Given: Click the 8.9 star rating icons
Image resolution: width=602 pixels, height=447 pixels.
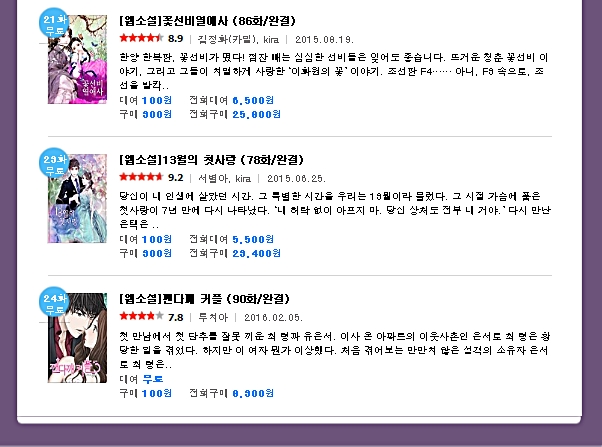Looking at the screenshot, I should point(141,38).
